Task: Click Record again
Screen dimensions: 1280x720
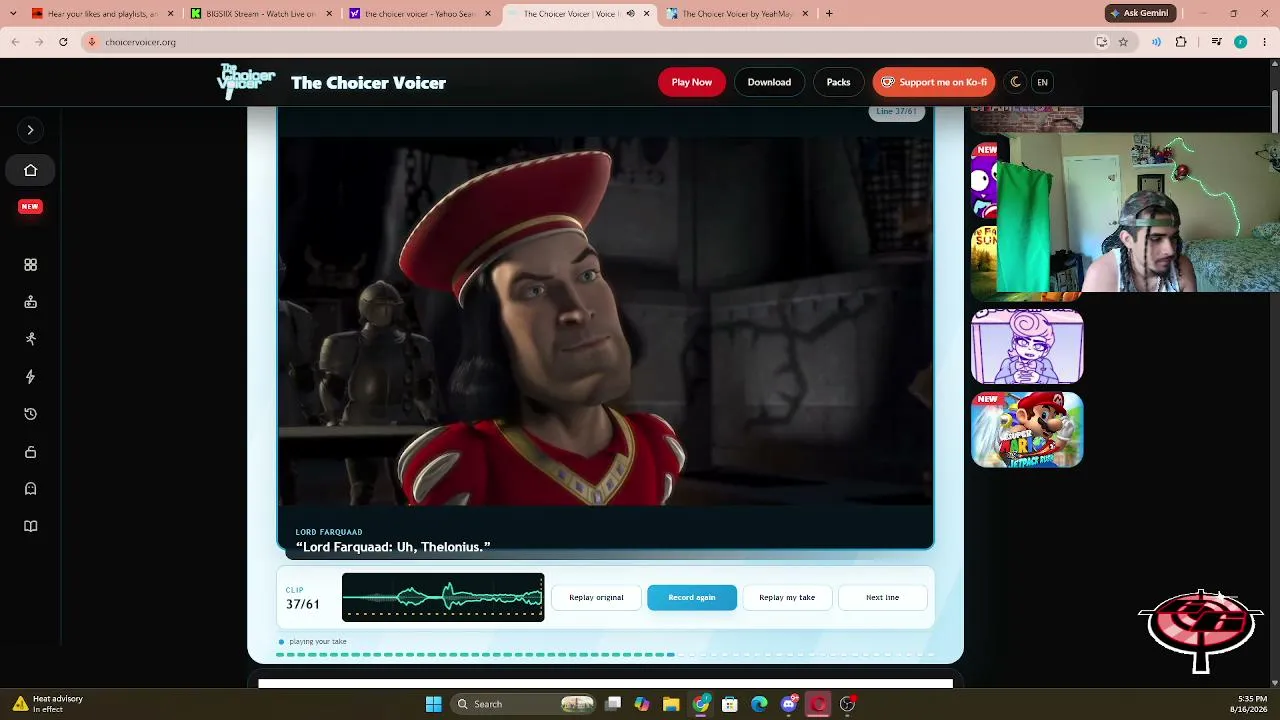Action: click(x=692, y=597)
